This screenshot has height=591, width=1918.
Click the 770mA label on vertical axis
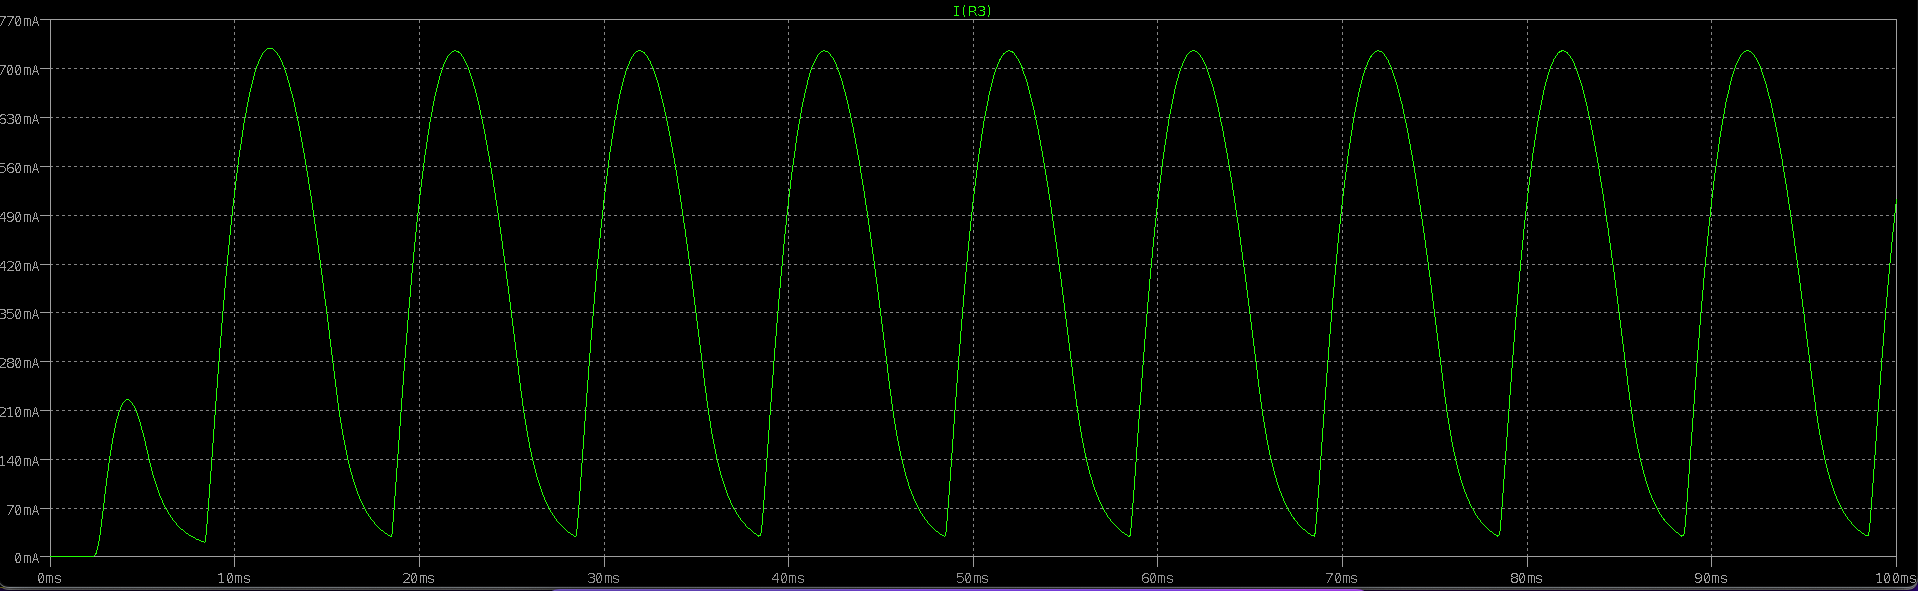point(20,21)
